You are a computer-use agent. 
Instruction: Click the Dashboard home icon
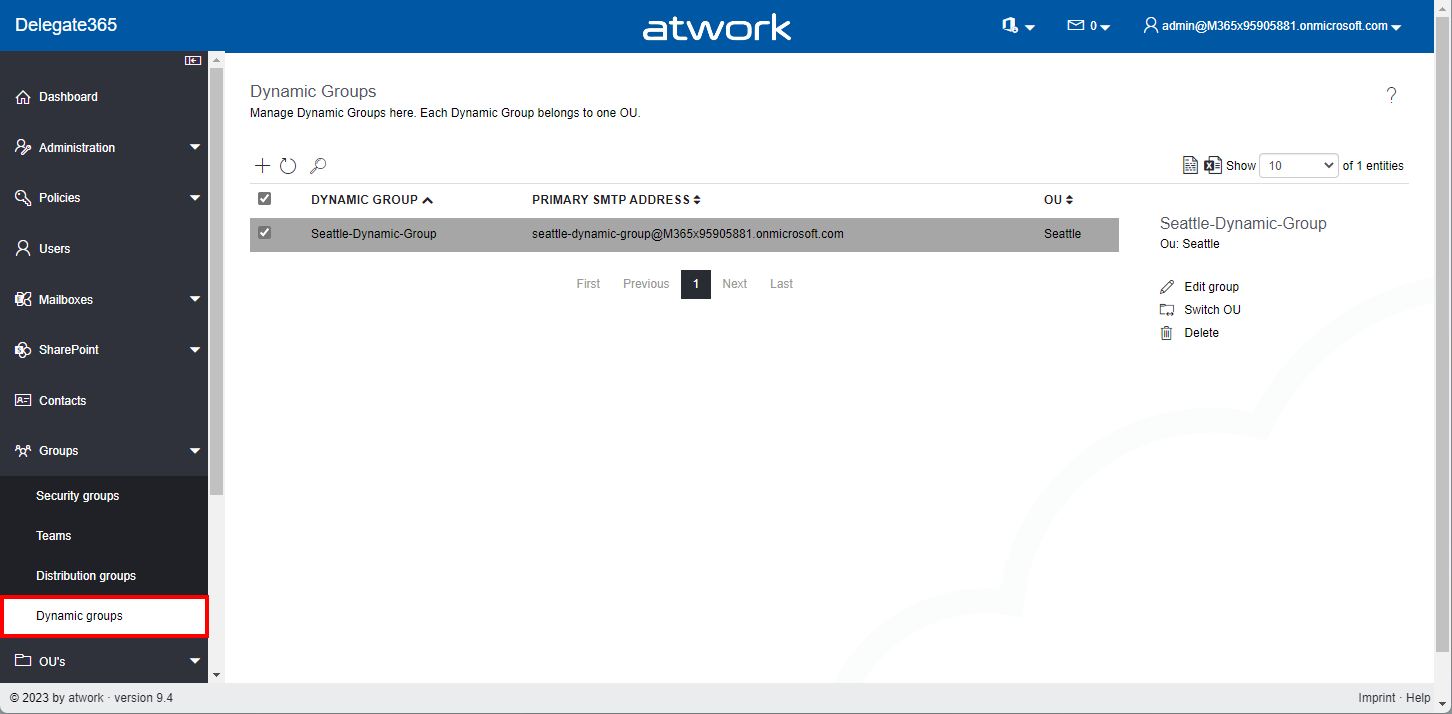pyautogui.click(x=24, y=97)
